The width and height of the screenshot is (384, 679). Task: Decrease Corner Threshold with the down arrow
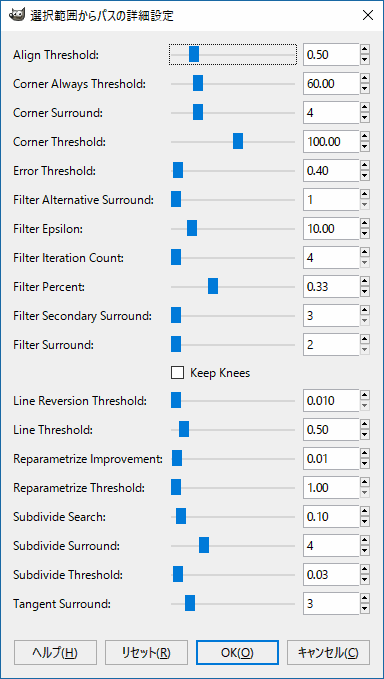click(x=365, y=147)
